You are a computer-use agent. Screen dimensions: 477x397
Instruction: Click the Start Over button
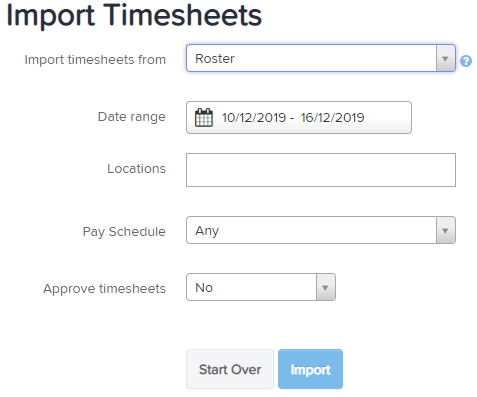tap(230, 369)
